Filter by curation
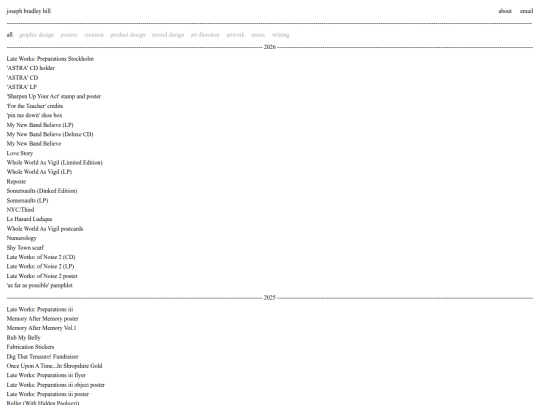The width and height of the screenshot is (540, 405). 94,35
